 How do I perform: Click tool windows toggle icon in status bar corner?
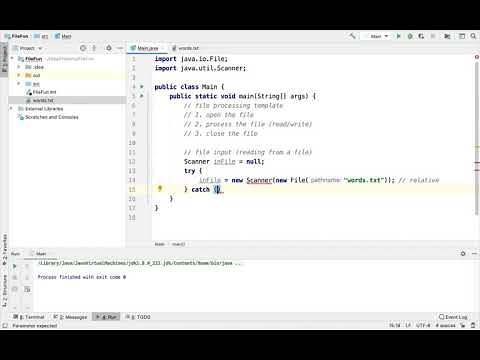[5, 326]
